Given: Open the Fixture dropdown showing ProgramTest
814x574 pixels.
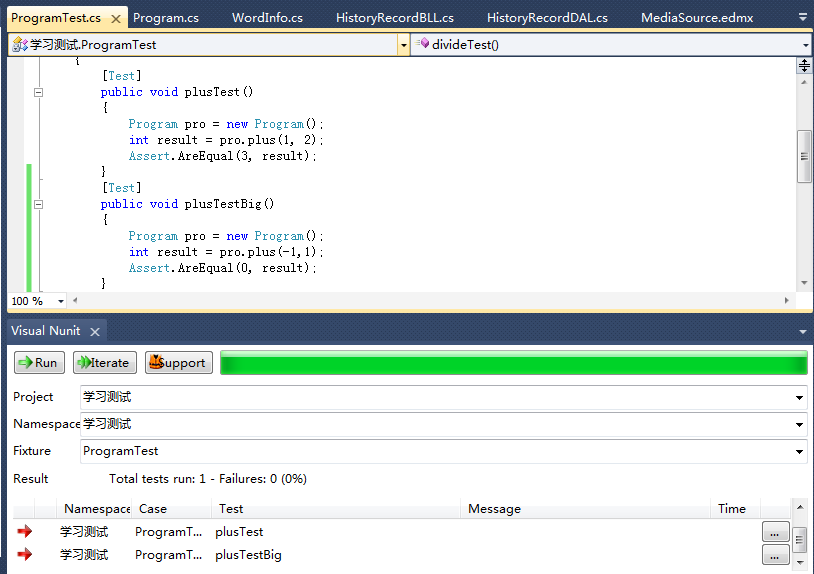Looking at the screenshot, I should [799, 452].
